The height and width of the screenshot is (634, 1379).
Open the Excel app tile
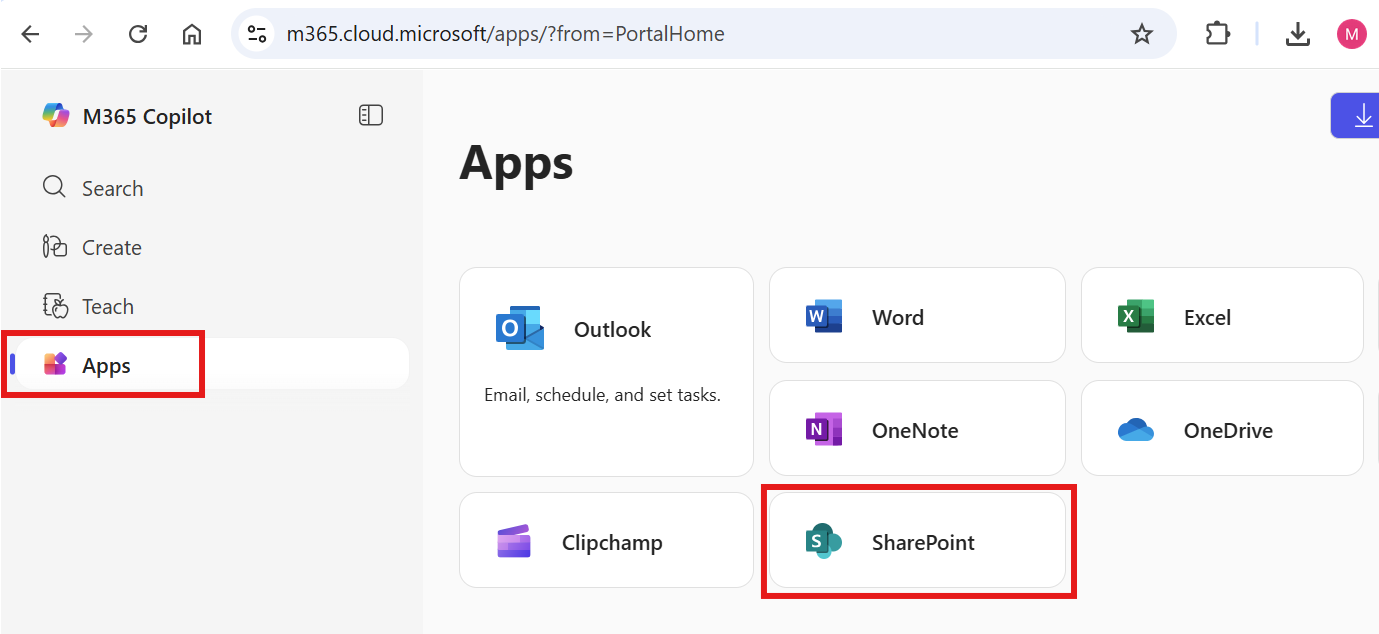1221,317
